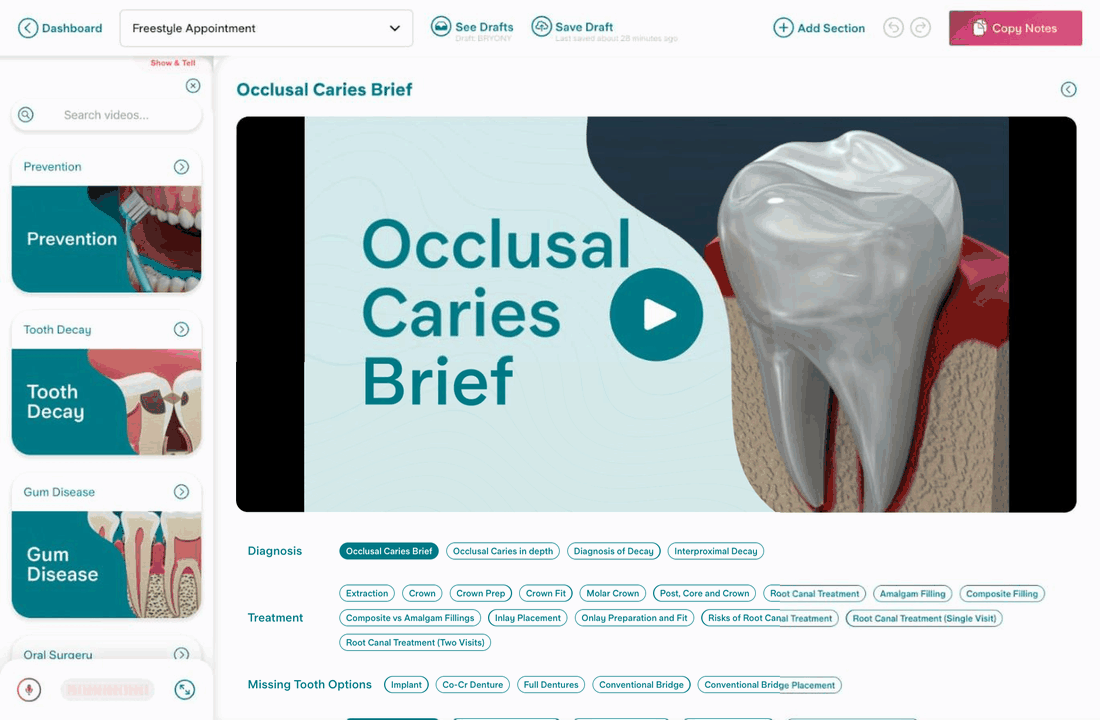Start microphone recording
Viewport: 1100px width, 720px height.
(x=29, y=690)
